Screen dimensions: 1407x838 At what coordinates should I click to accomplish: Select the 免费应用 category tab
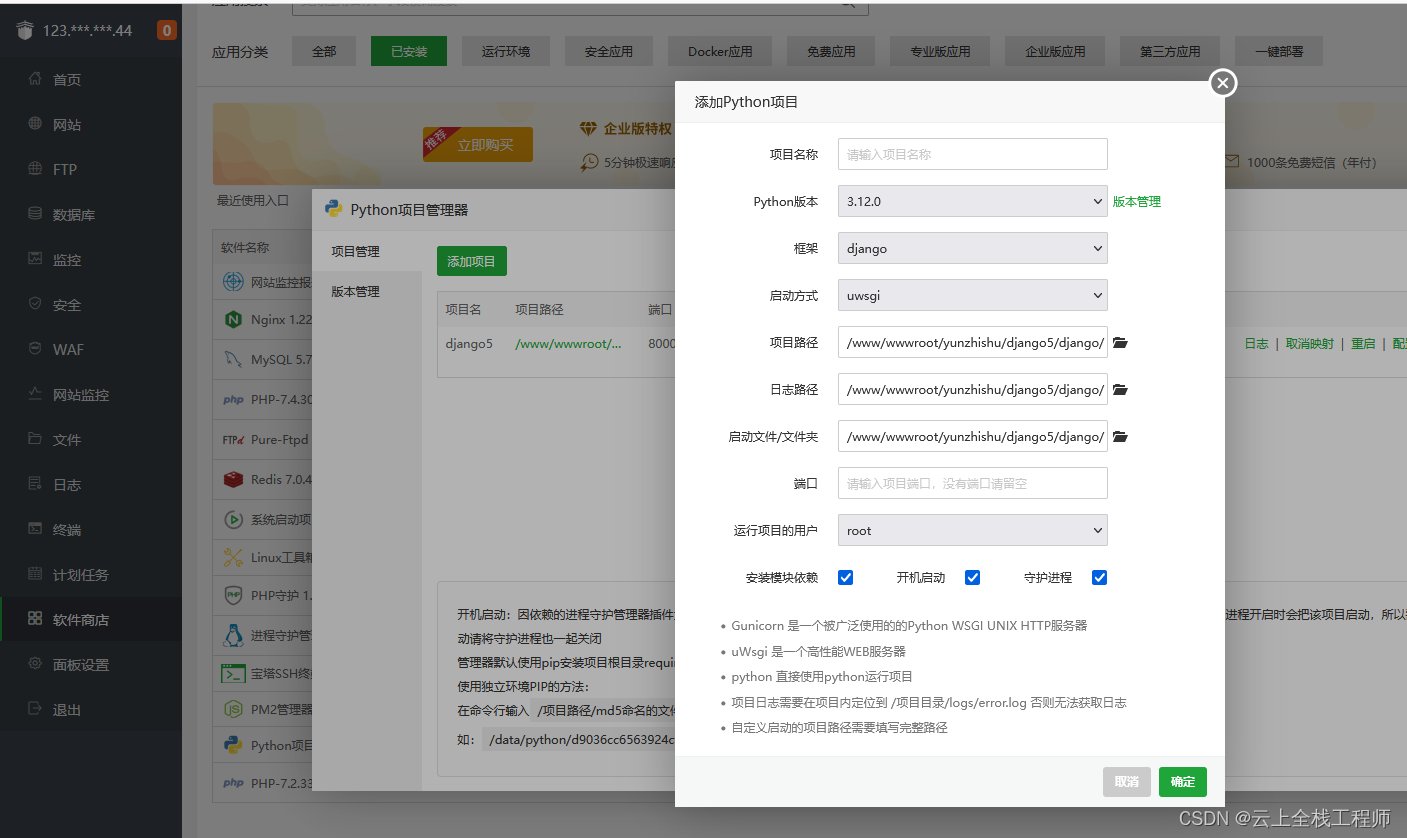[x=831, y=51]
